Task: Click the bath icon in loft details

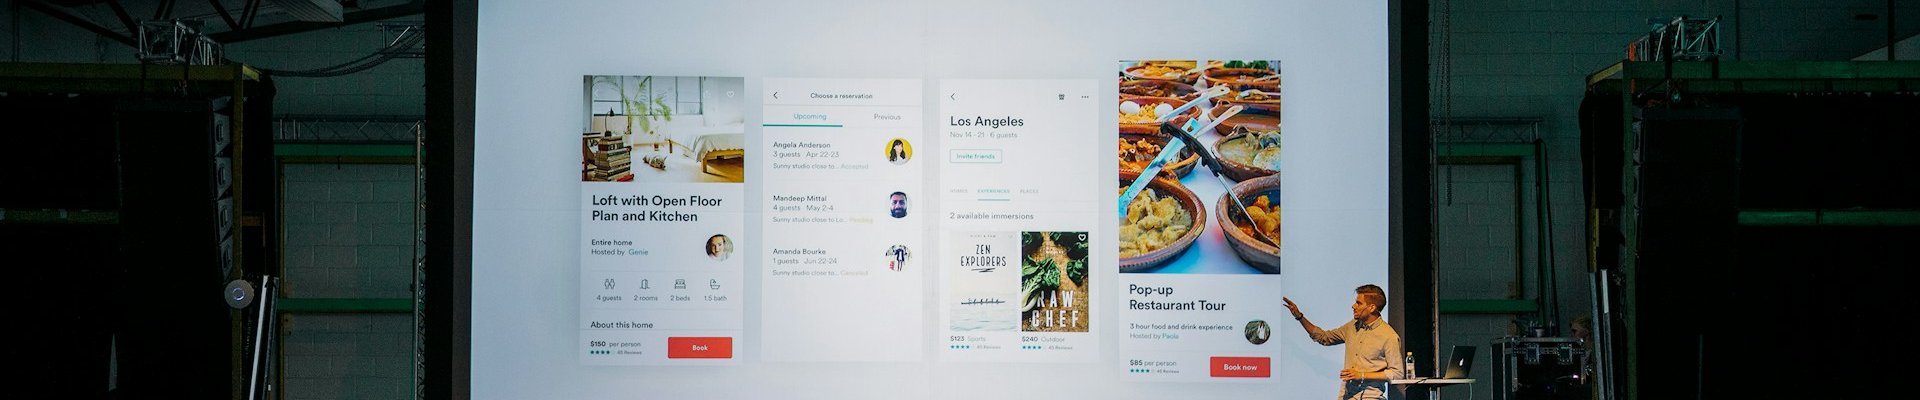Action: point(714,285)
